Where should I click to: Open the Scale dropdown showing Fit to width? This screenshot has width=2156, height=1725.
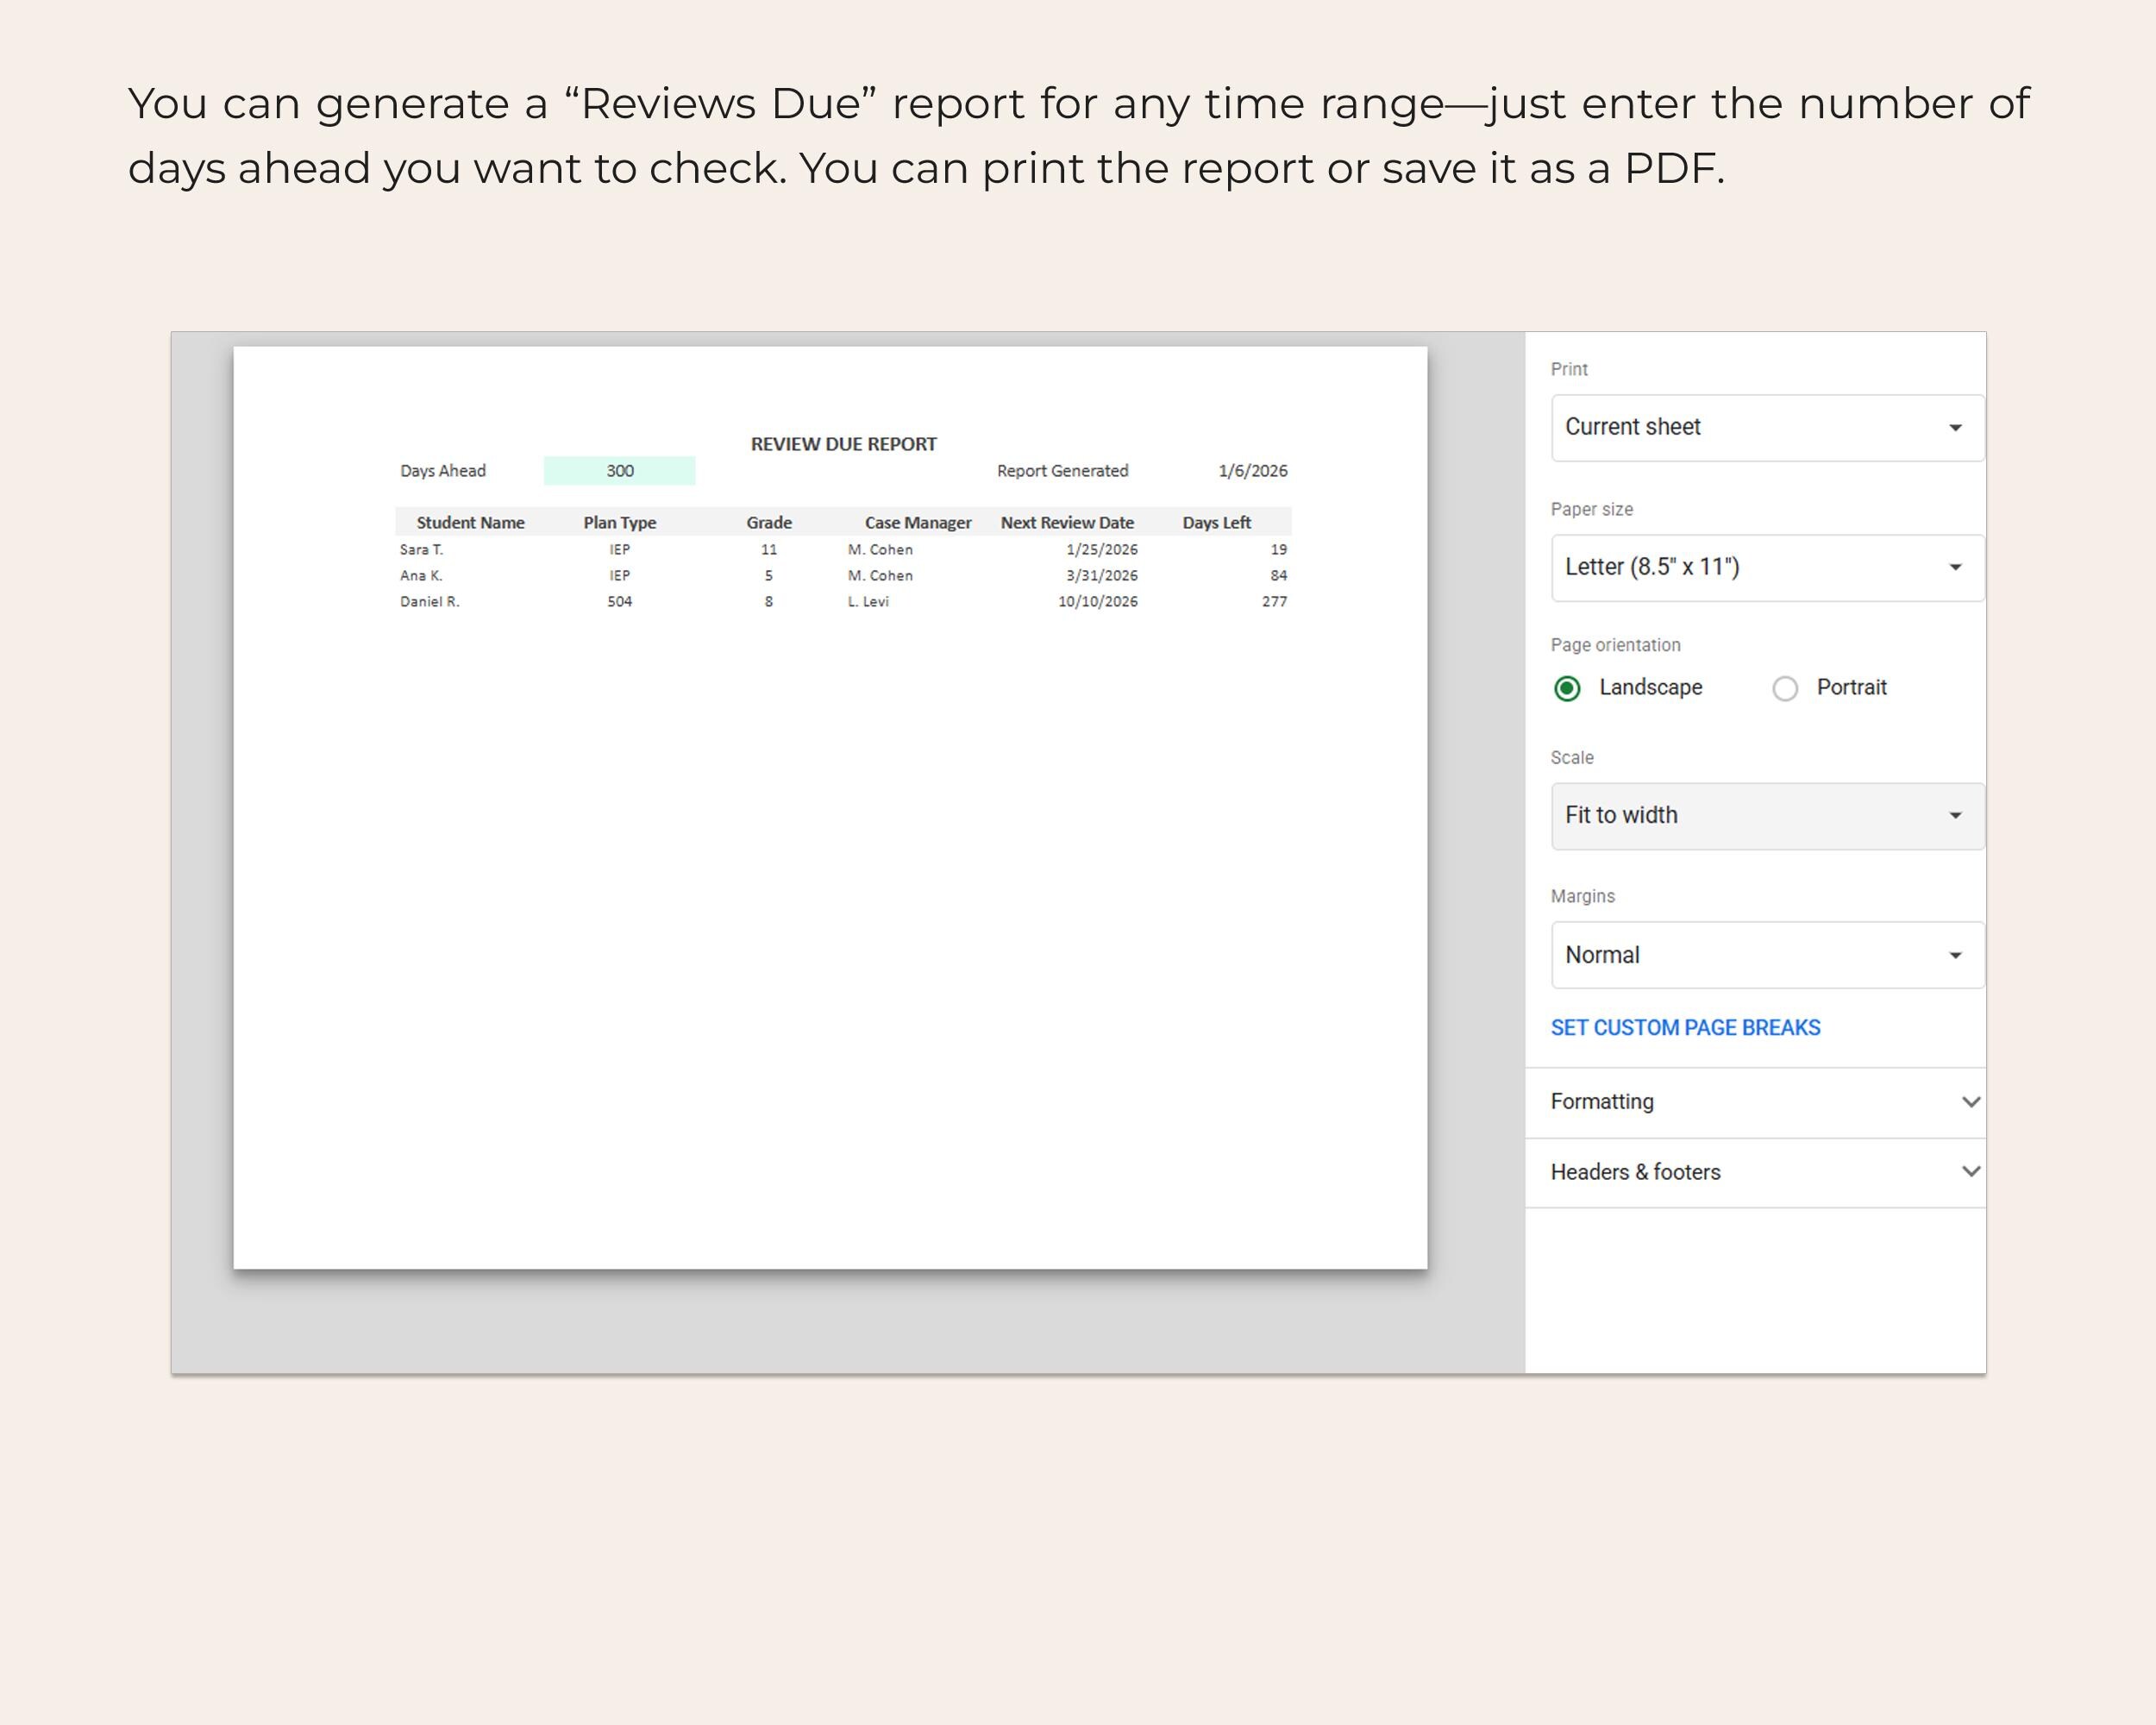pos(1767,816)
